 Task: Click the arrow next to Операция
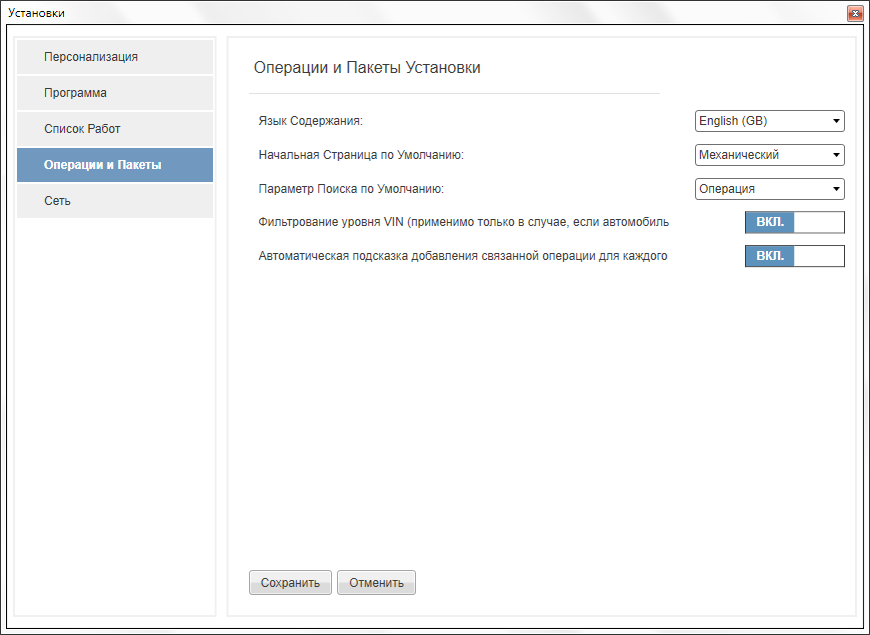point(836,189)
